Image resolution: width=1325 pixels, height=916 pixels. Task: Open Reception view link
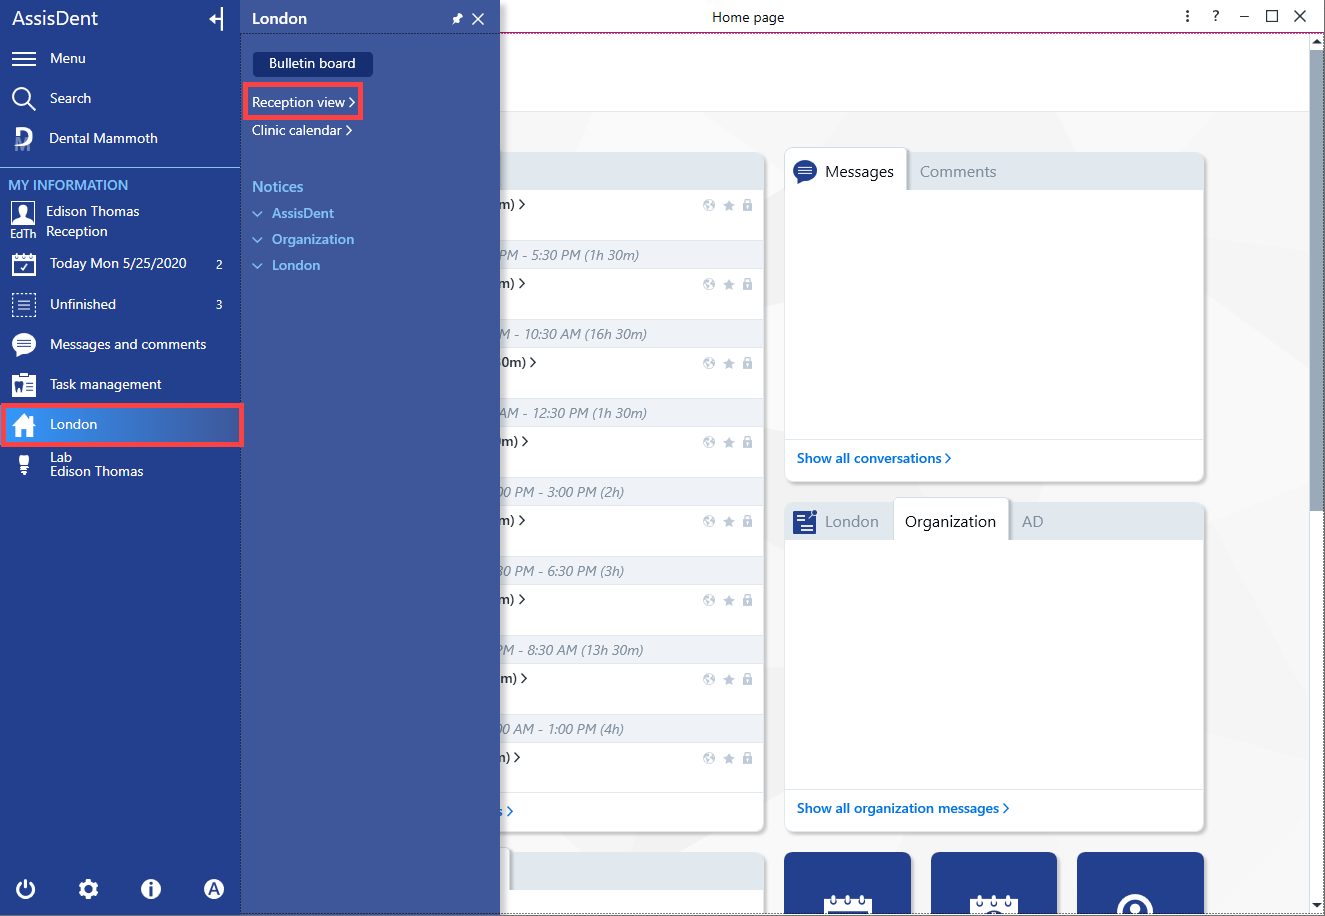tap(303, 102)
